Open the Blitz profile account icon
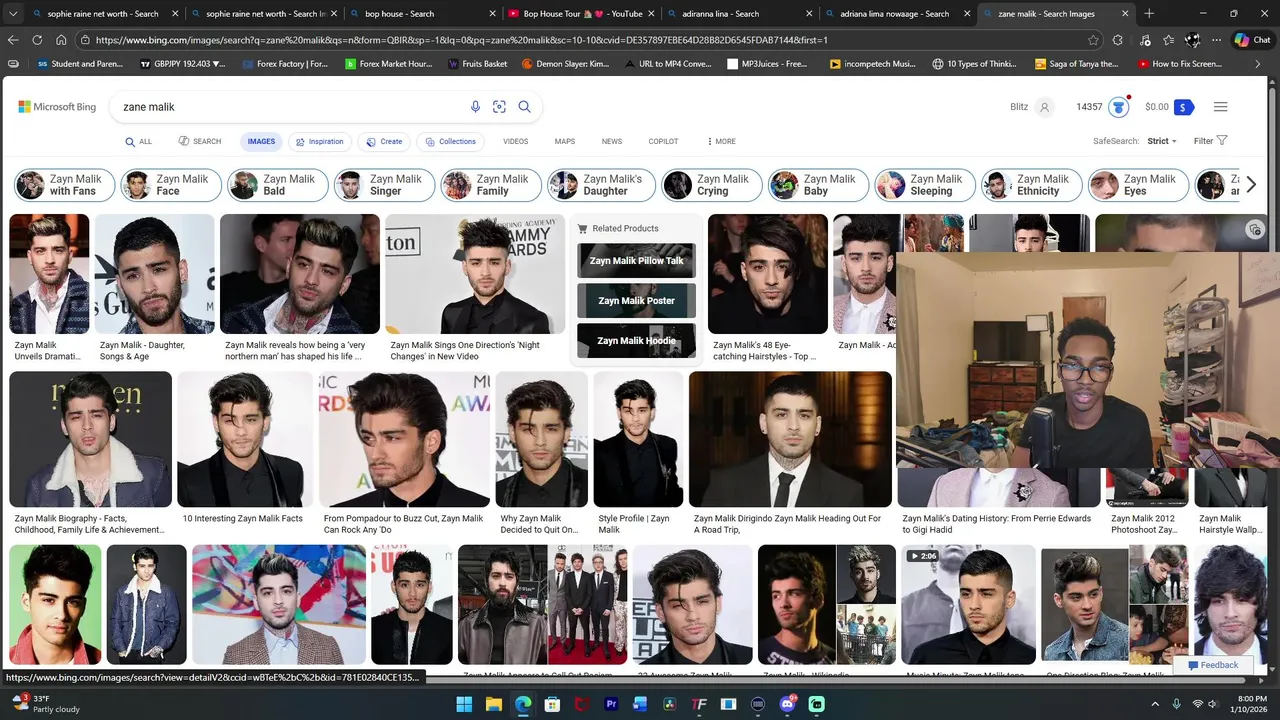 click(x=1044, y=107)
